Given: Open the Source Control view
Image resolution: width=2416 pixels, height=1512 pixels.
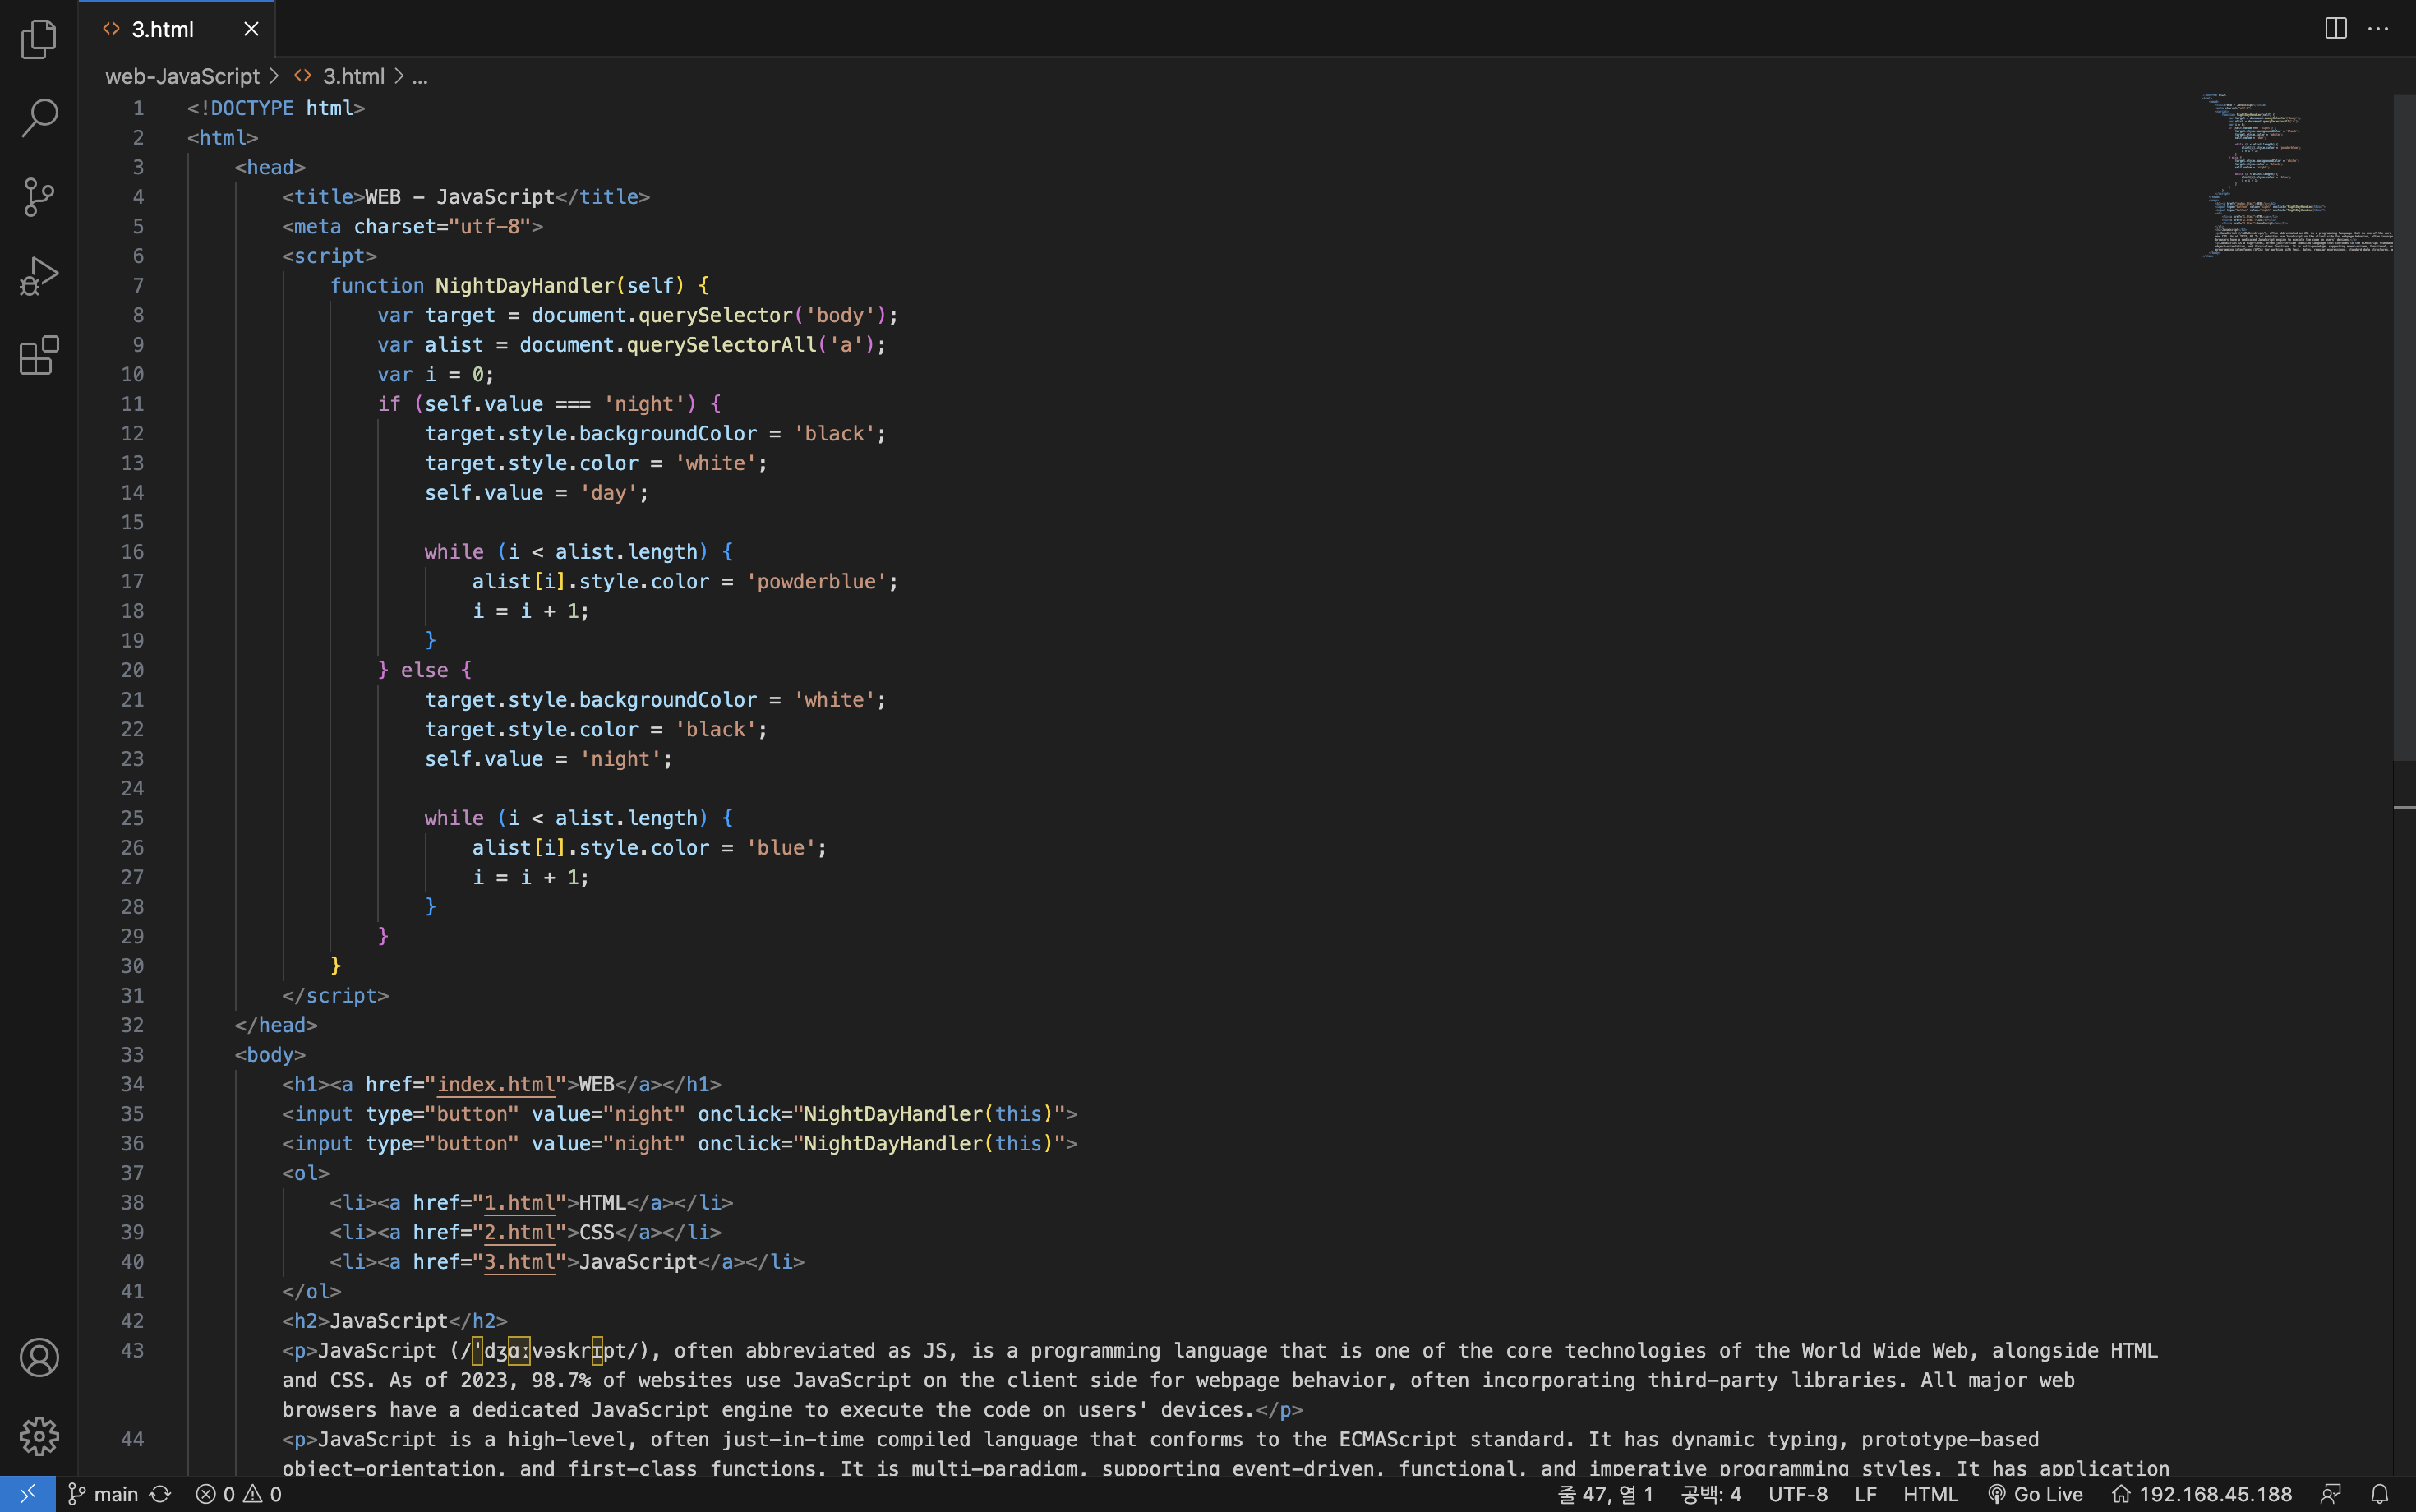Looking at the screenshot, I should [39, 196].
